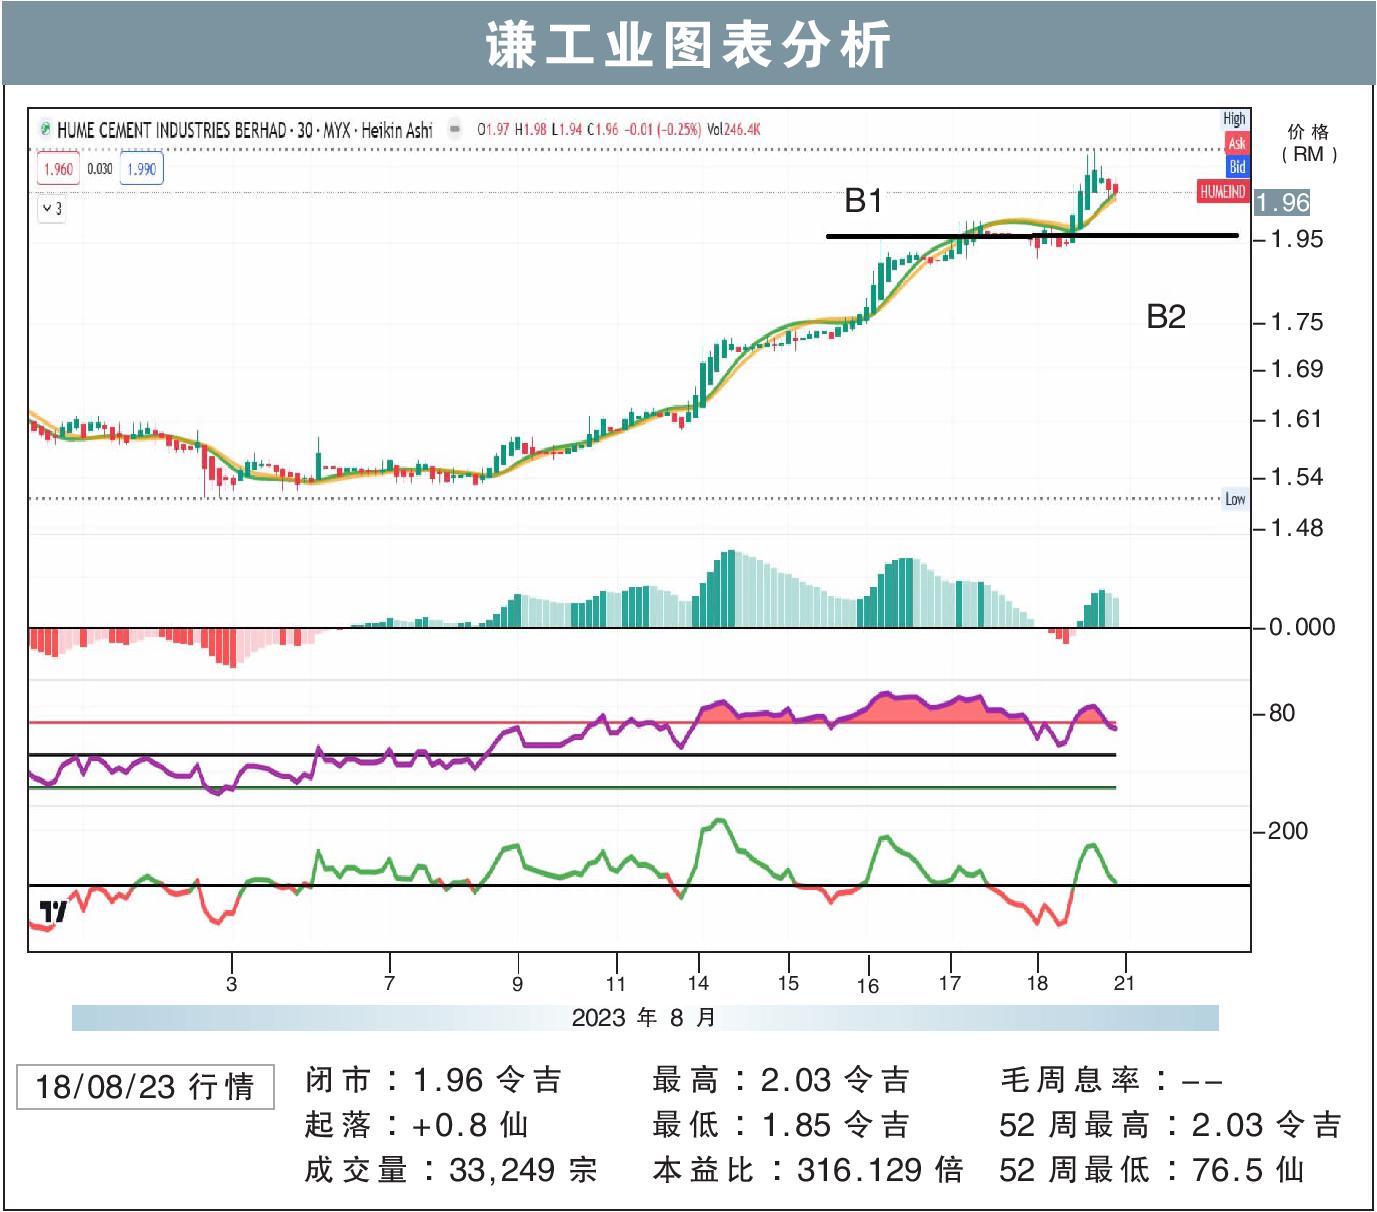Click the red HUMEIND price tag

click(1222, 191)
